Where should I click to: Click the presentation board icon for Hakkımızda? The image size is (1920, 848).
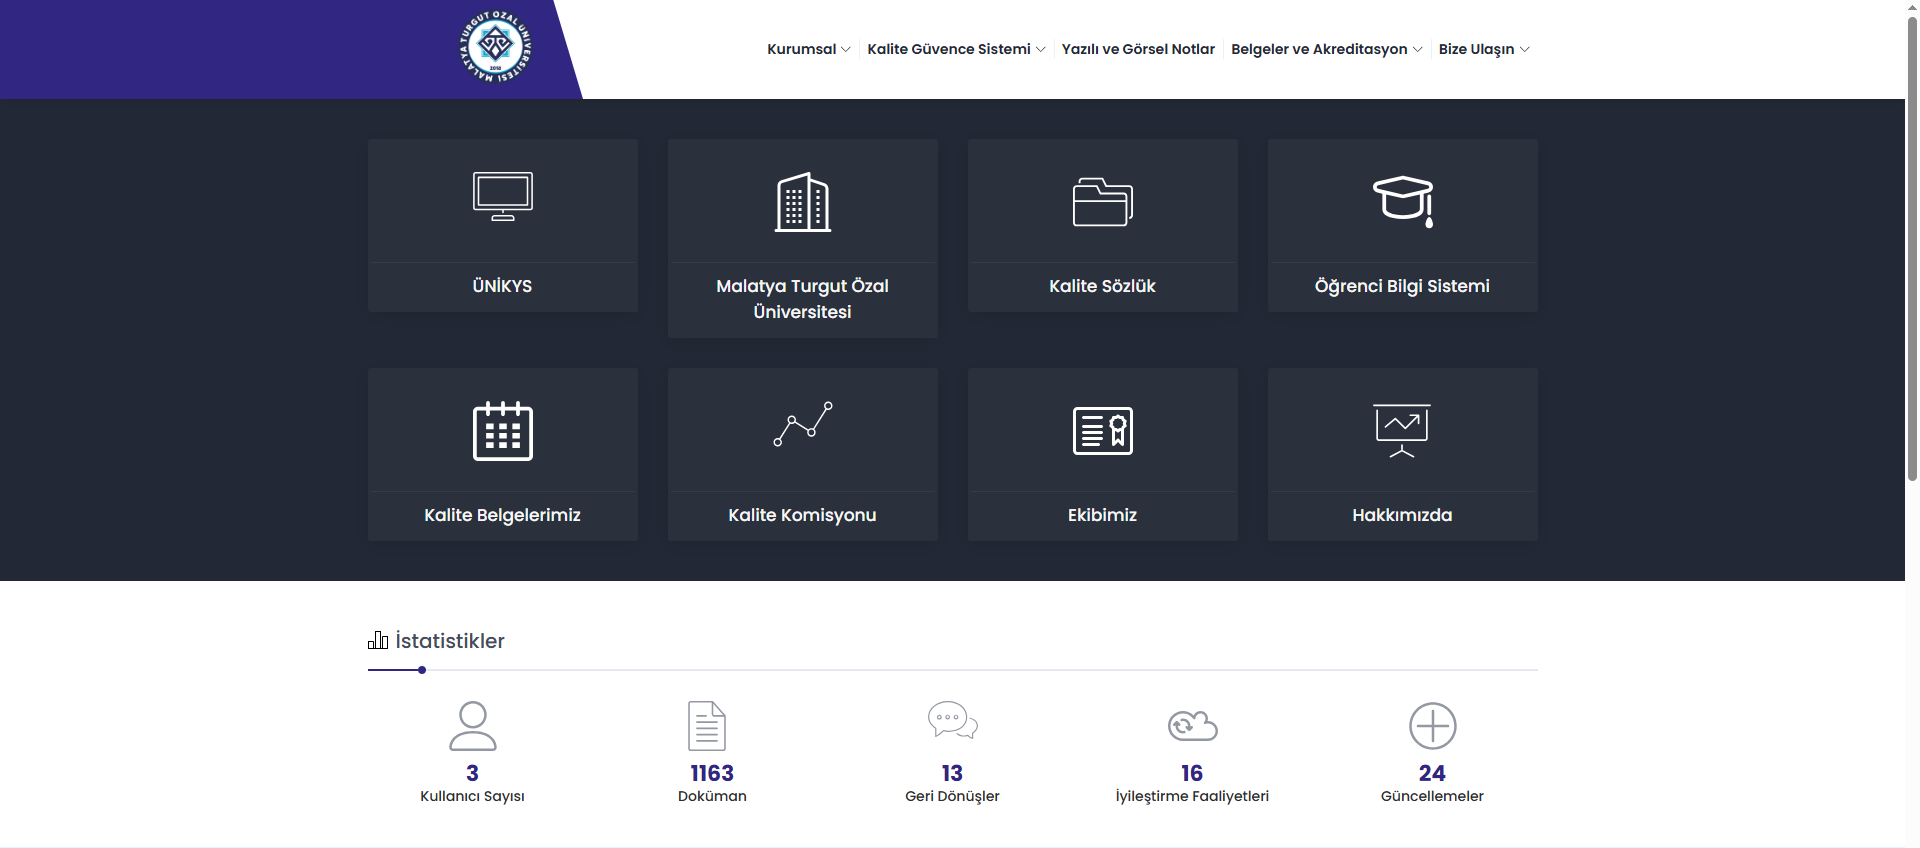[x=1402, y=431]
